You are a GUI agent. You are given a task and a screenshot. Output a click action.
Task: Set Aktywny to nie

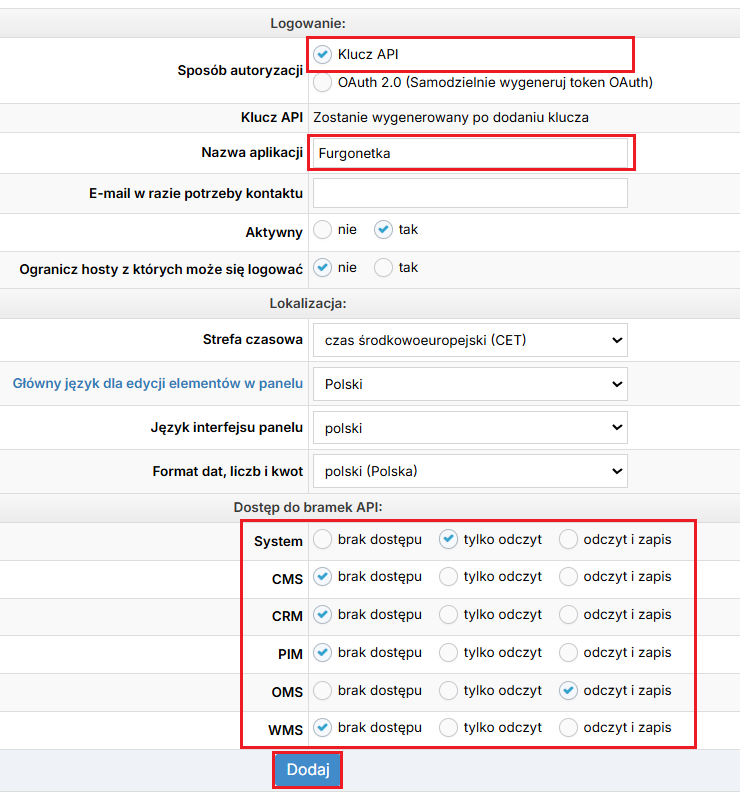point(323,230)
